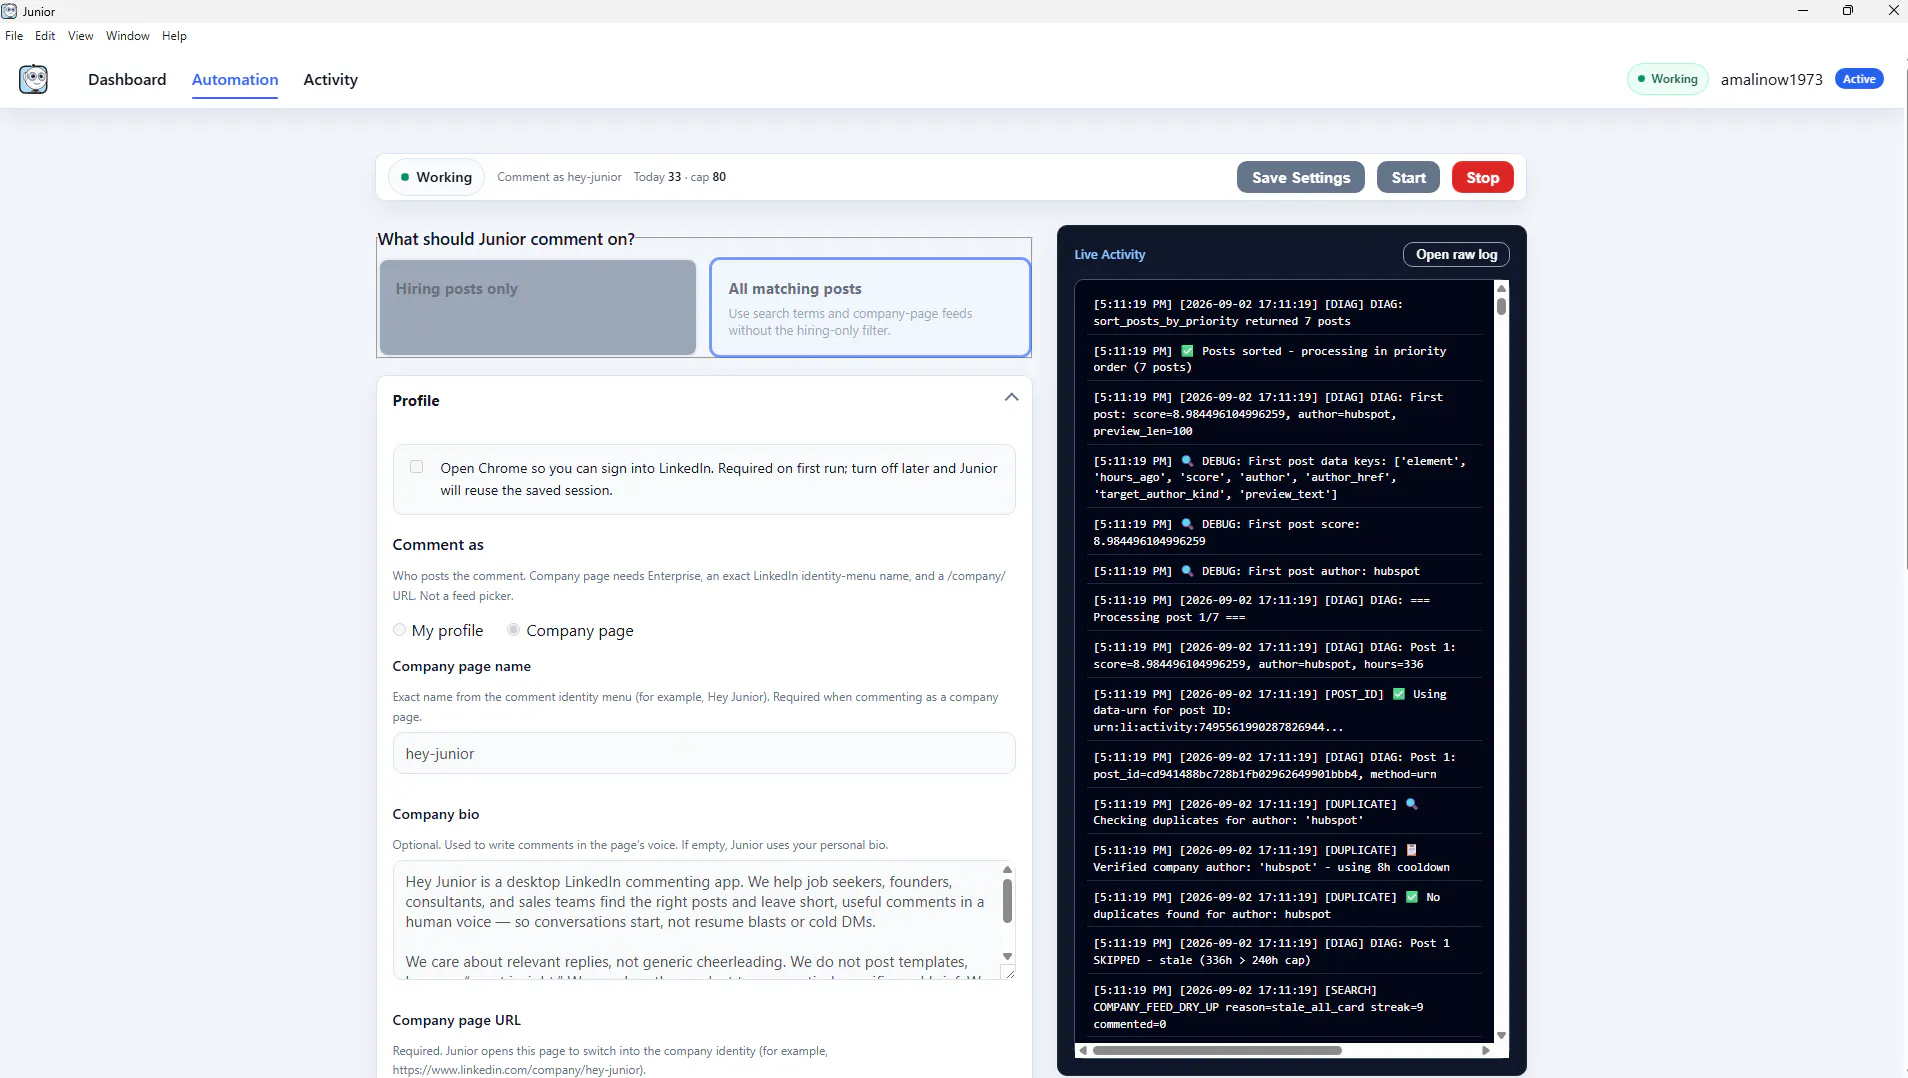1908x1078 pixels.
Task: Select the My profile radio option
Action: pos(399,630)
